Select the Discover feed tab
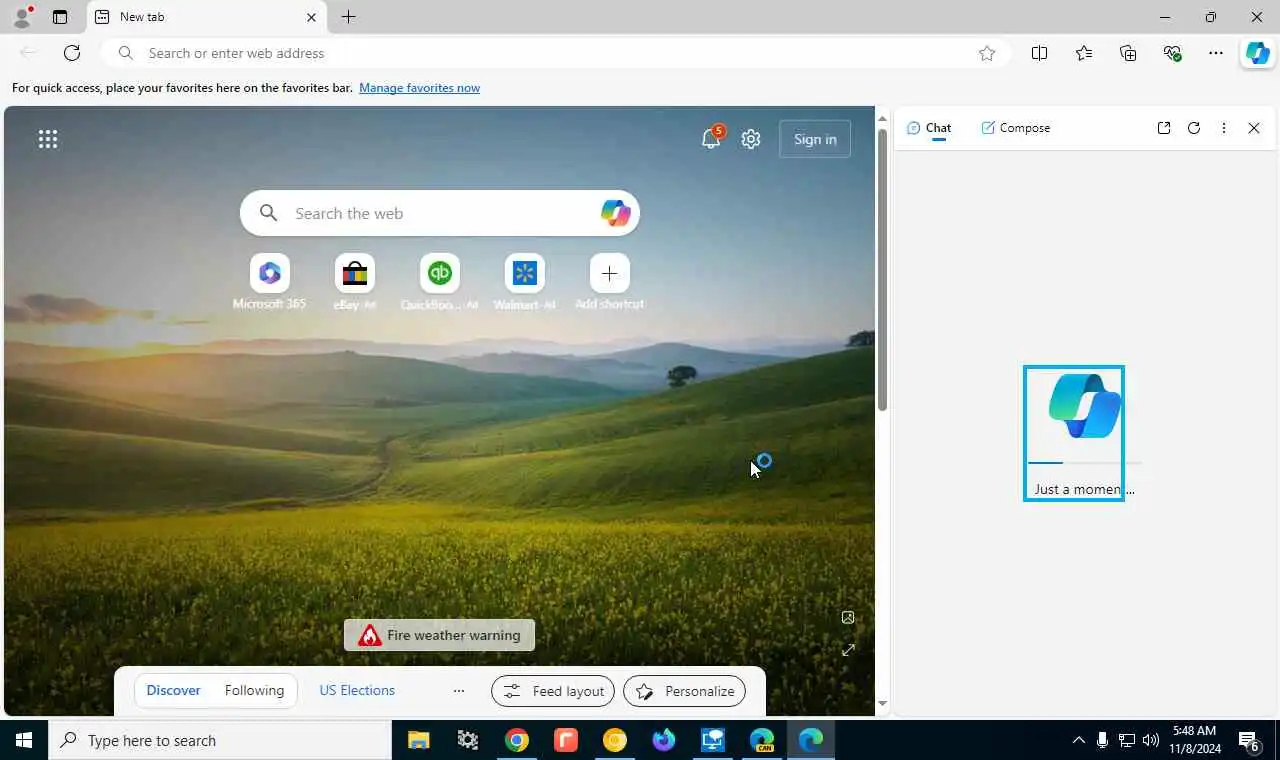This screenshot has width=1280, height=760. click(x=173, y=690)
